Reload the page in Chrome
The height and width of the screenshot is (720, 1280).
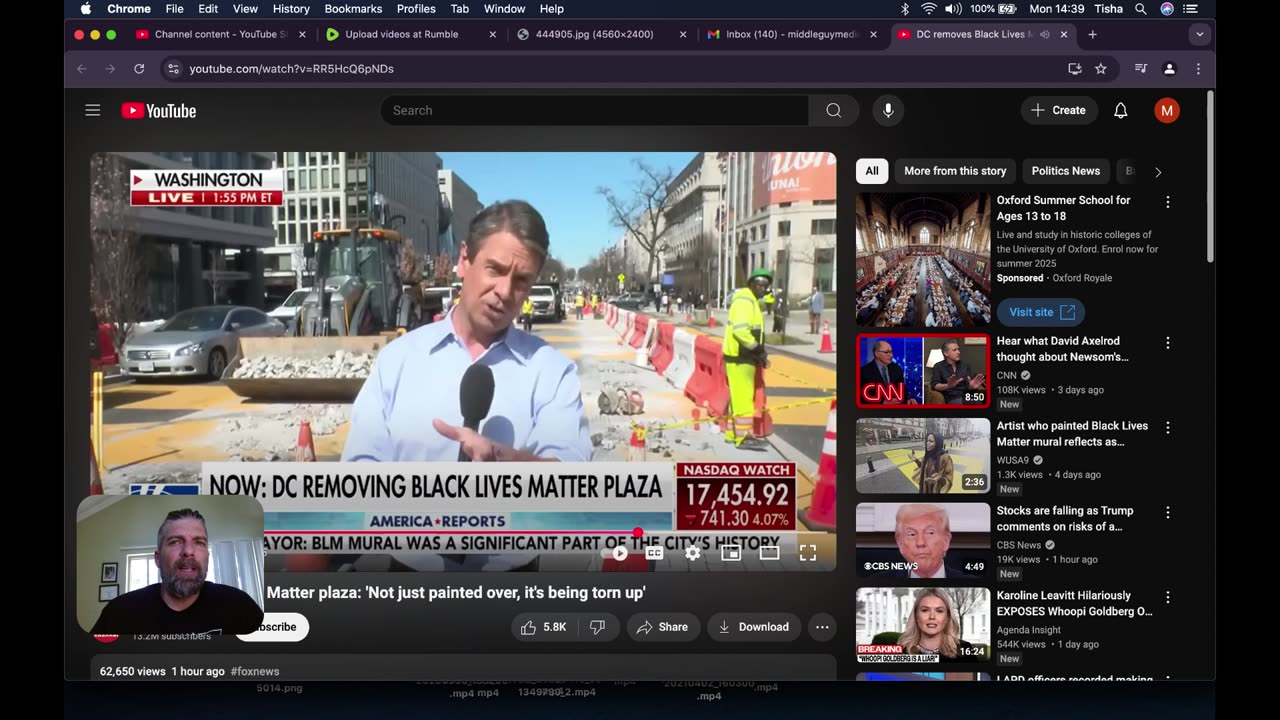pyautogui.click(x=139, y=69)
